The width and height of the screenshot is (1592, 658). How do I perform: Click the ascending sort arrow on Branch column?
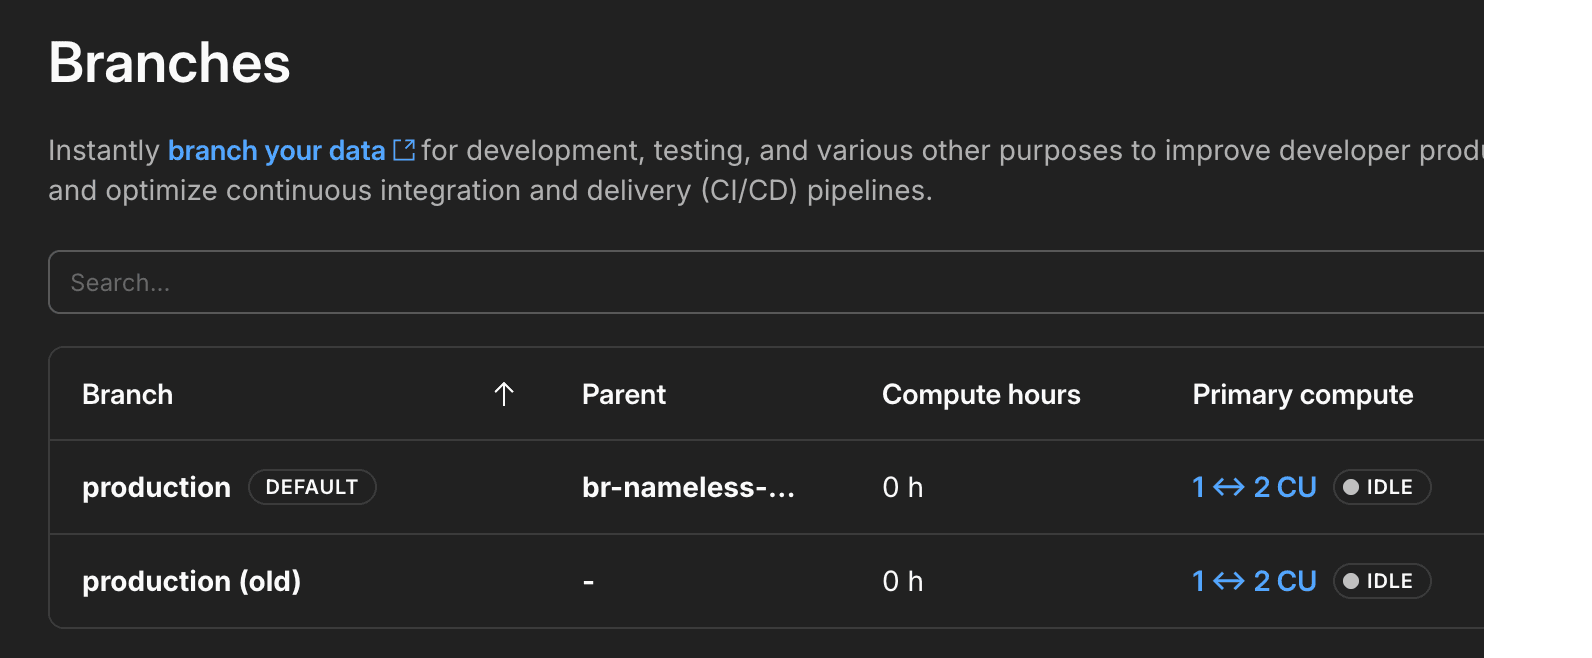click(x=503, y=394)
